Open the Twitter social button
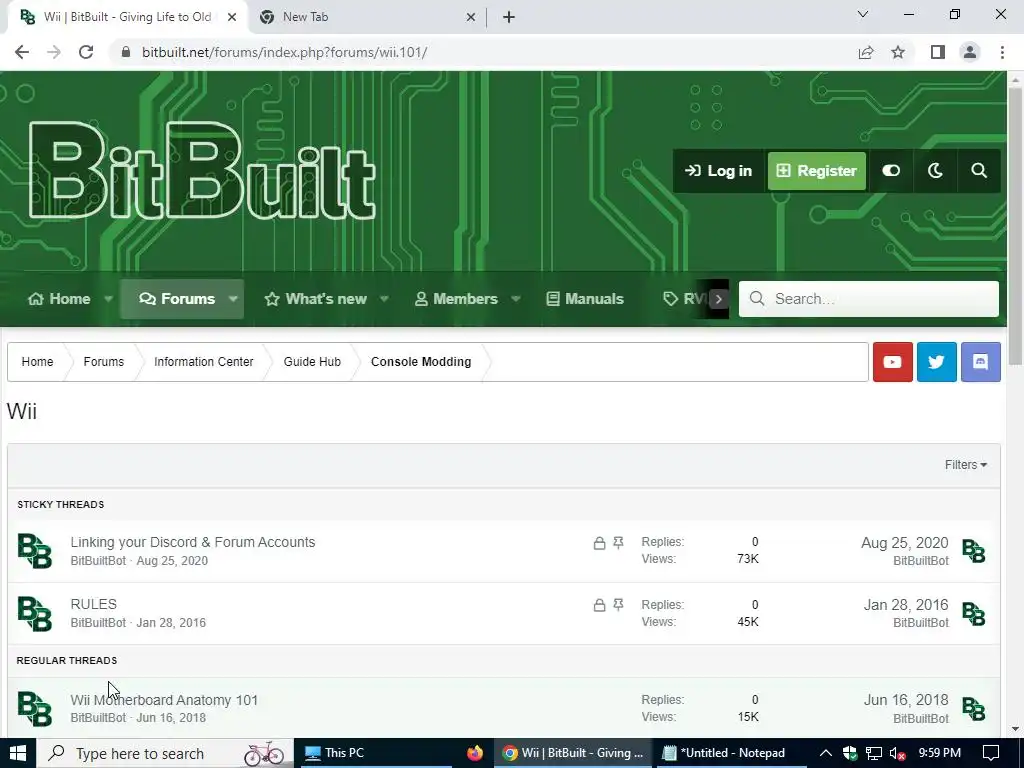 point(936,362)
